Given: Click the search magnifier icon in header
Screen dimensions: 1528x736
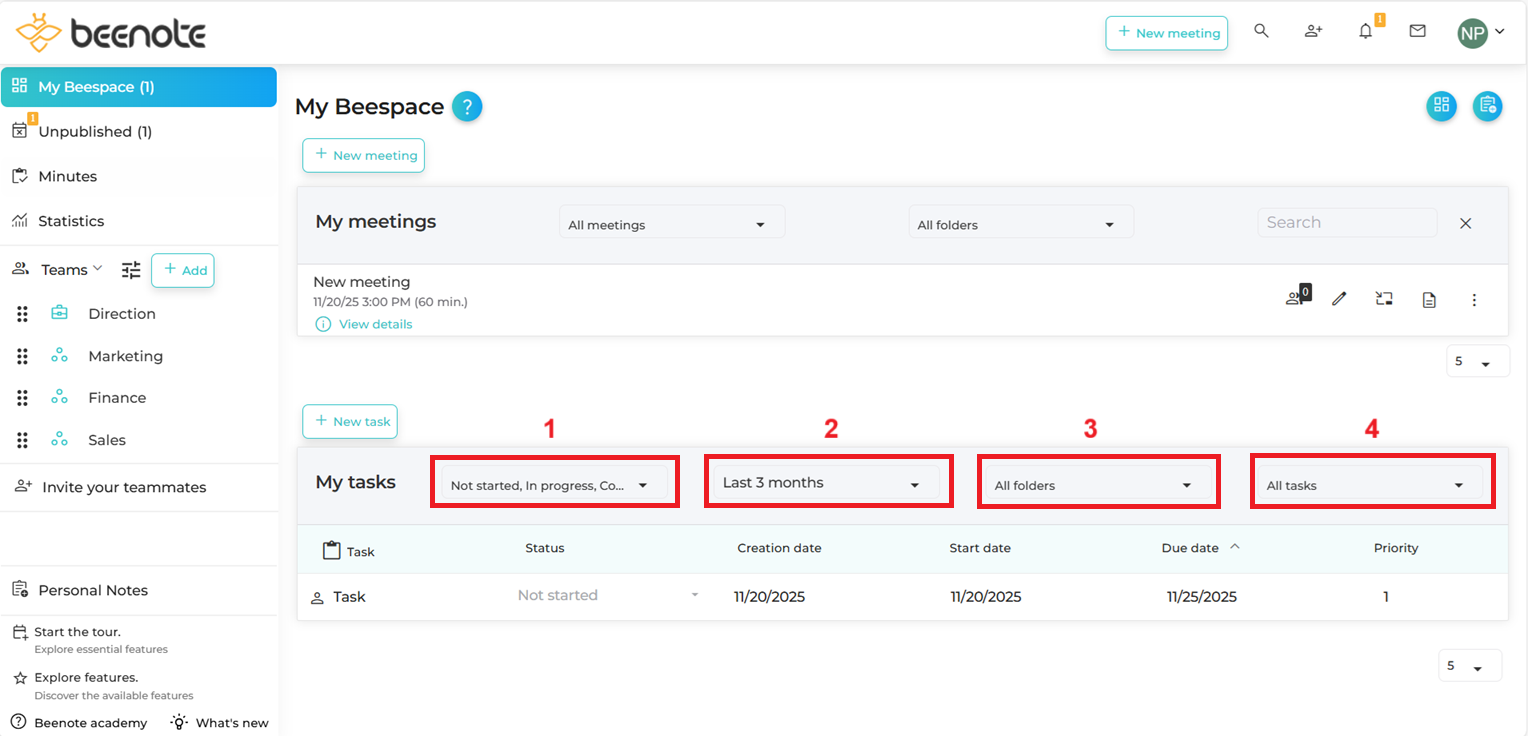Looking at the screenshot, I should click(1261, 31).
